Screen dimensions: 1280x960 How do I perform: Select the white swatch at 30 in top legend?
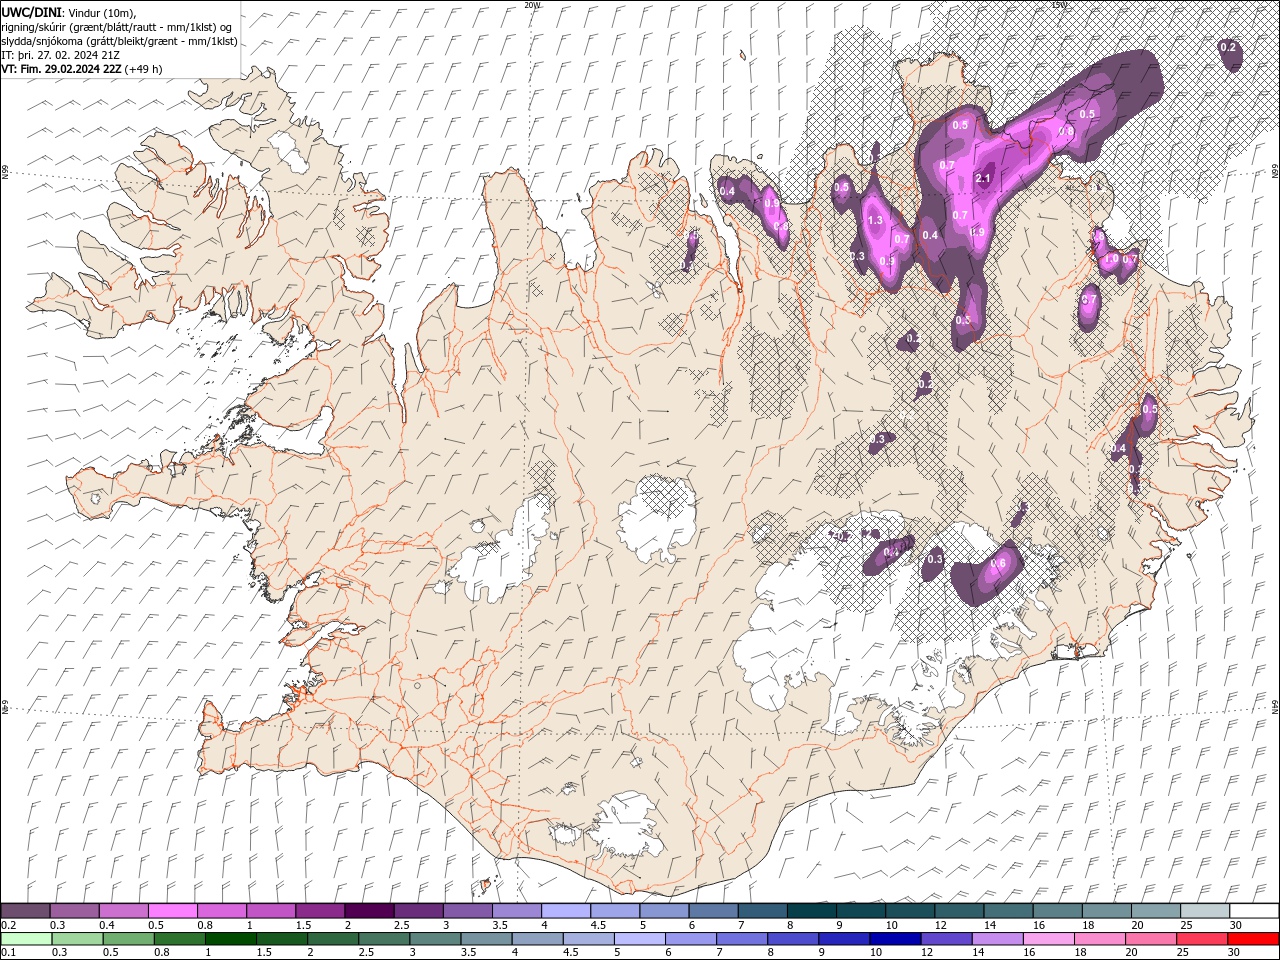(x=1253, y=911)
